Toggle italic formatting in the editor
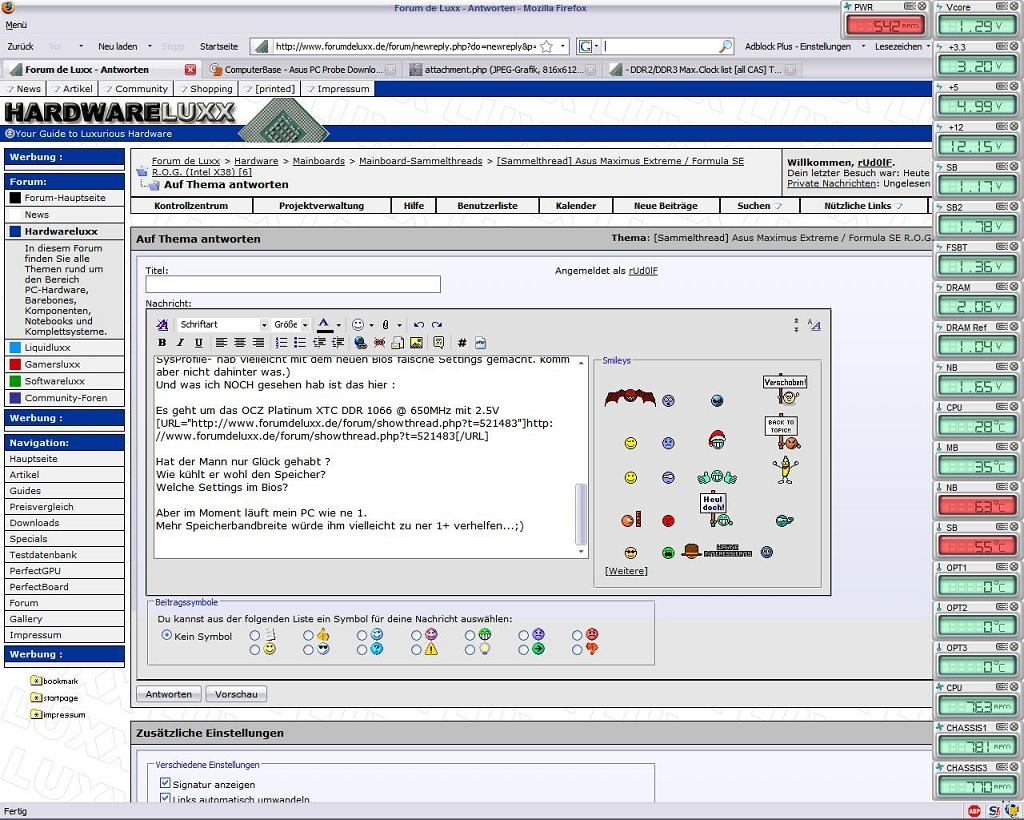The image size is (1024, 820). (180, 343)
